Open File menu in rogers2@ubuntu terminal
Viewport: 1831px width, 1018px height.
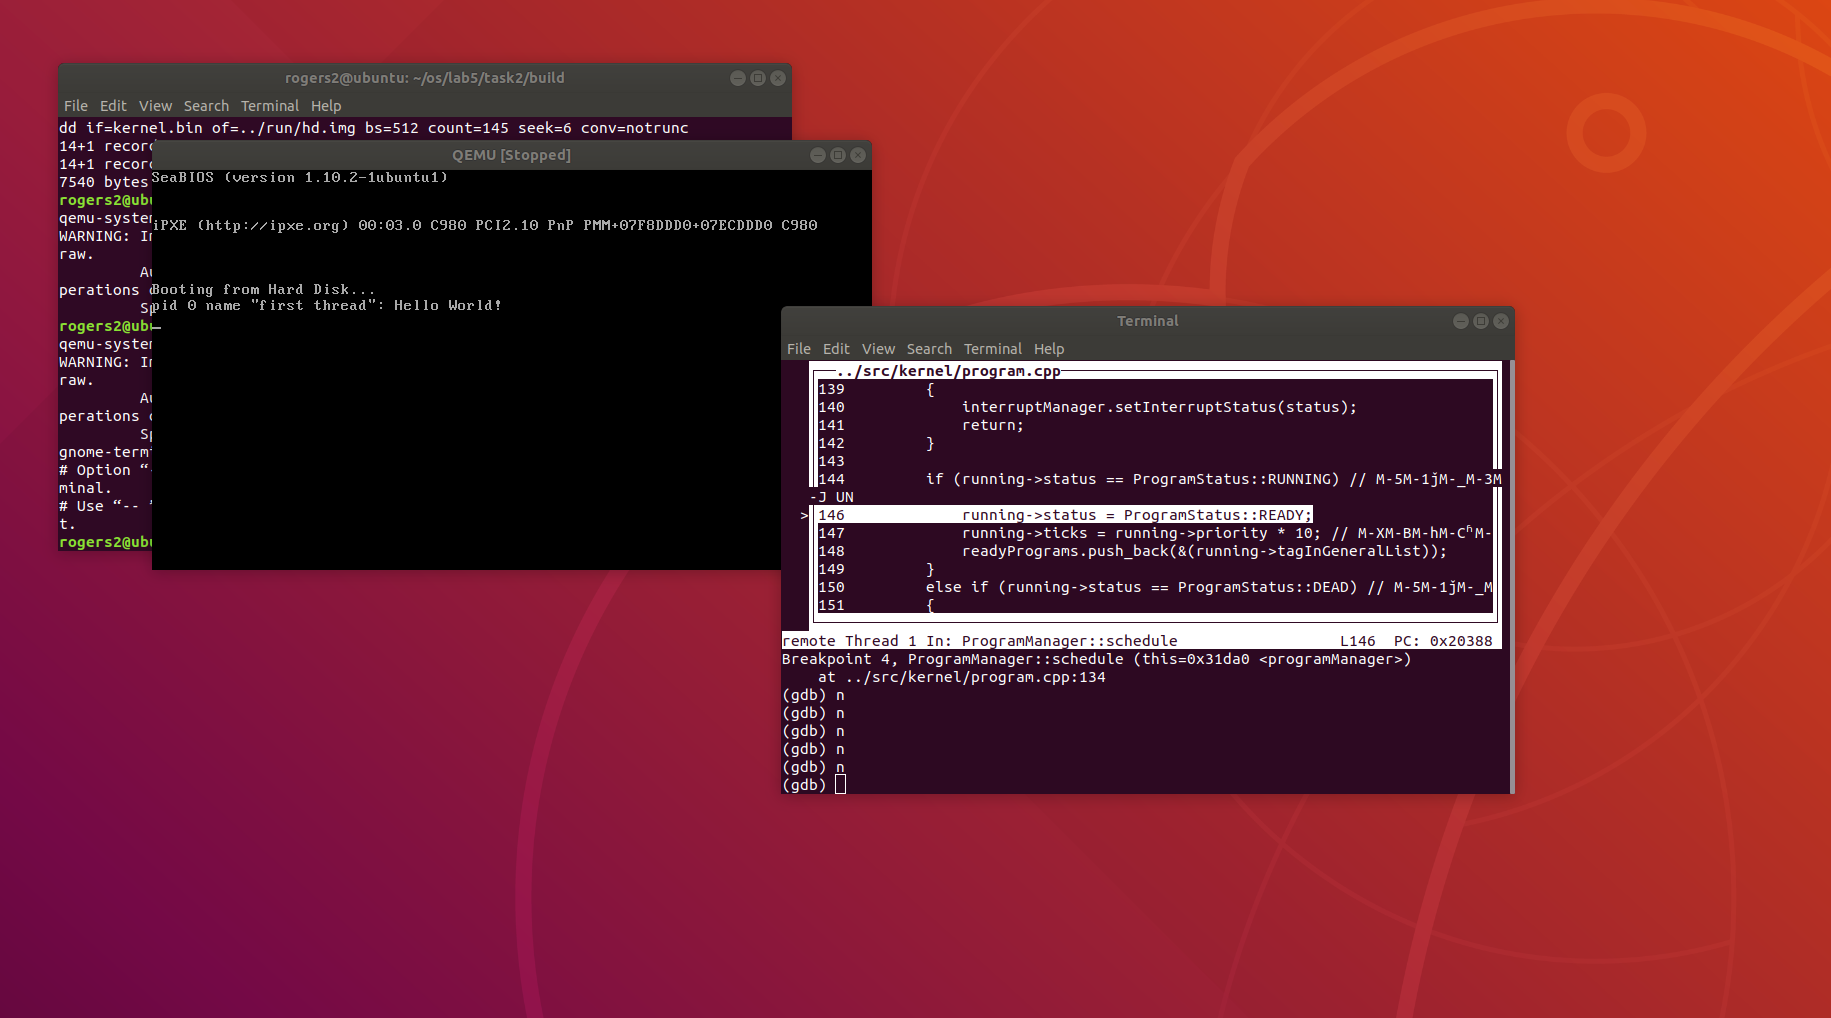coord(75,106)
